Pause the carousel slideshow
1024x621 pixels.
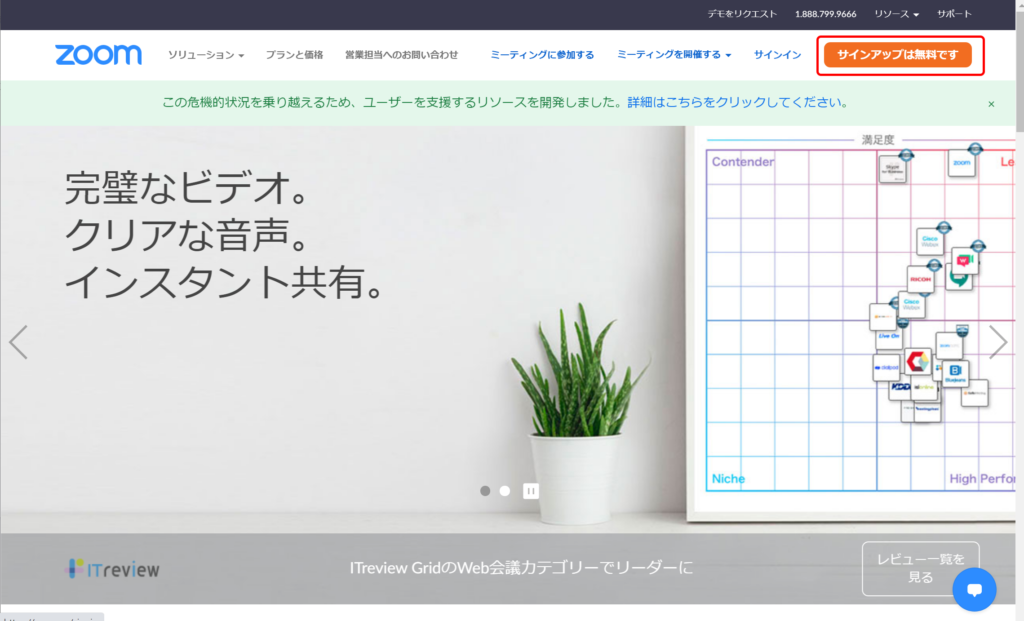pos(530,491)
